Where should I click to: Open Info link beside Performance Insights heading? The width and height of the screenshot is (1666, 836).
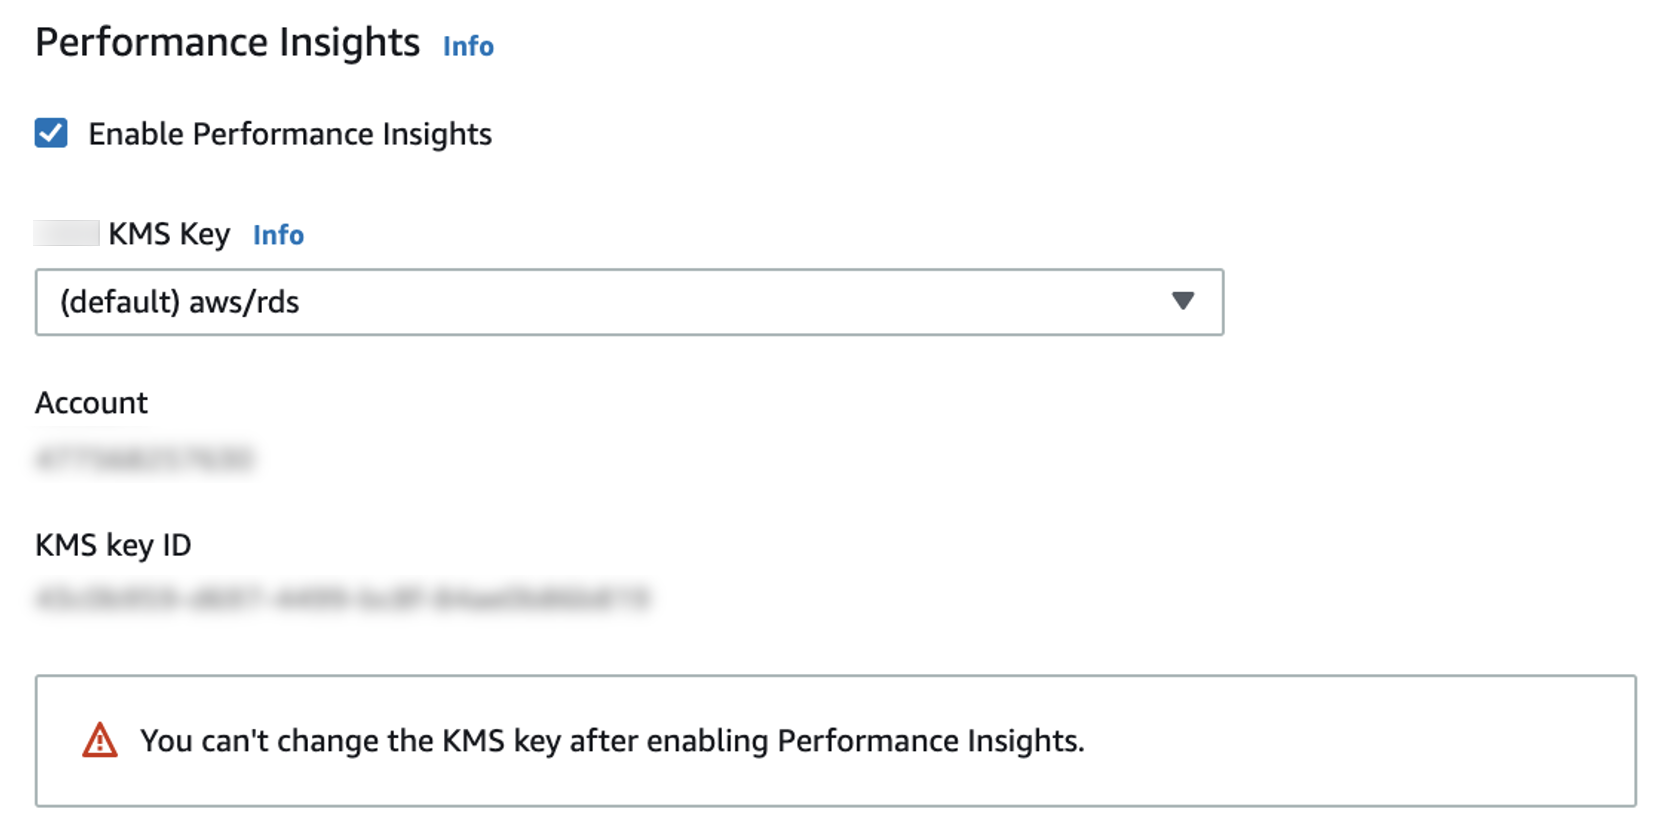[468, 46]
